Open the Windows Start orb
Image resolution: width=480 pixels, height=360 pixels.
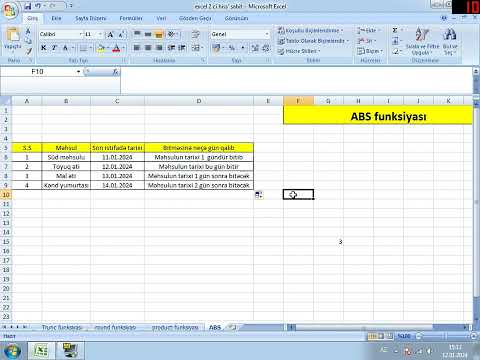(x=13, y=351)
